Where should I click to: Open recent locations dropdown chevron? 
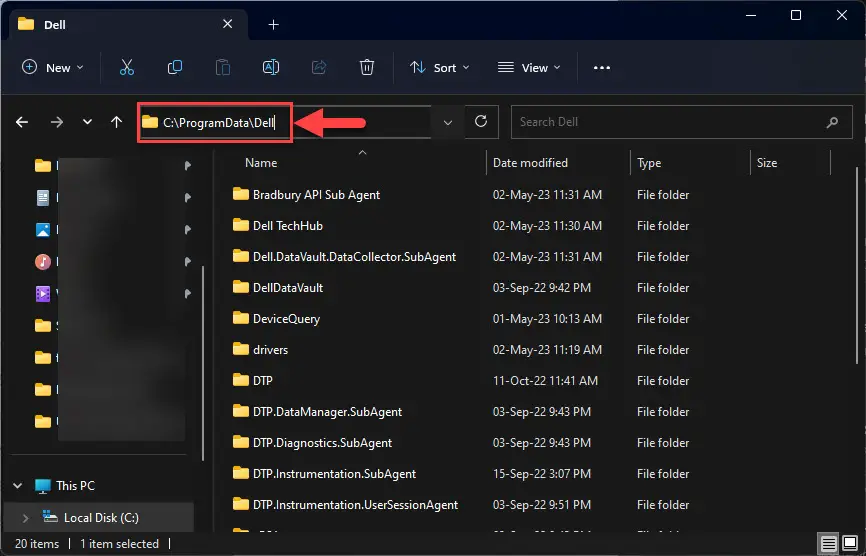click(87, 122)
